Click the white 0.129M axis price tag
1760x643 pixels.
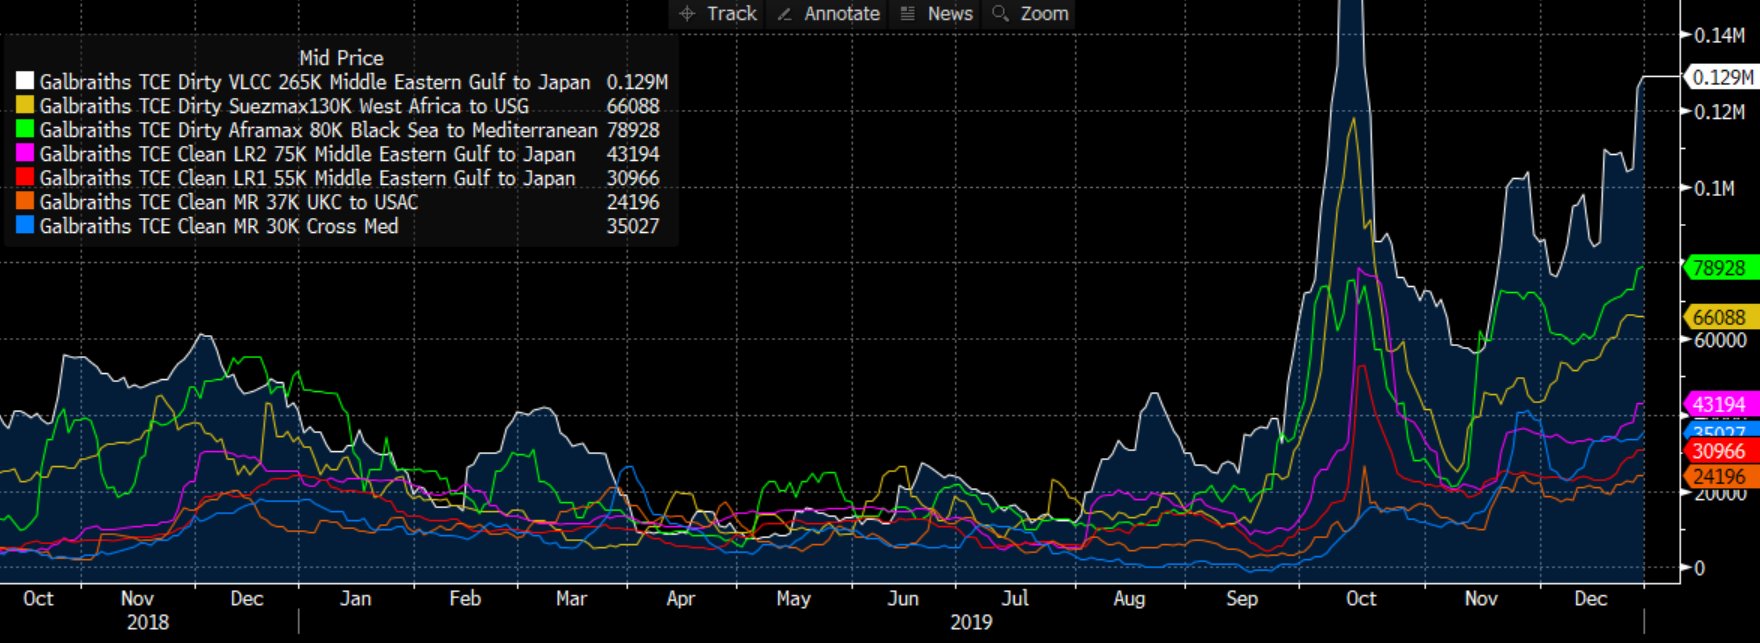click(1720, 77)
